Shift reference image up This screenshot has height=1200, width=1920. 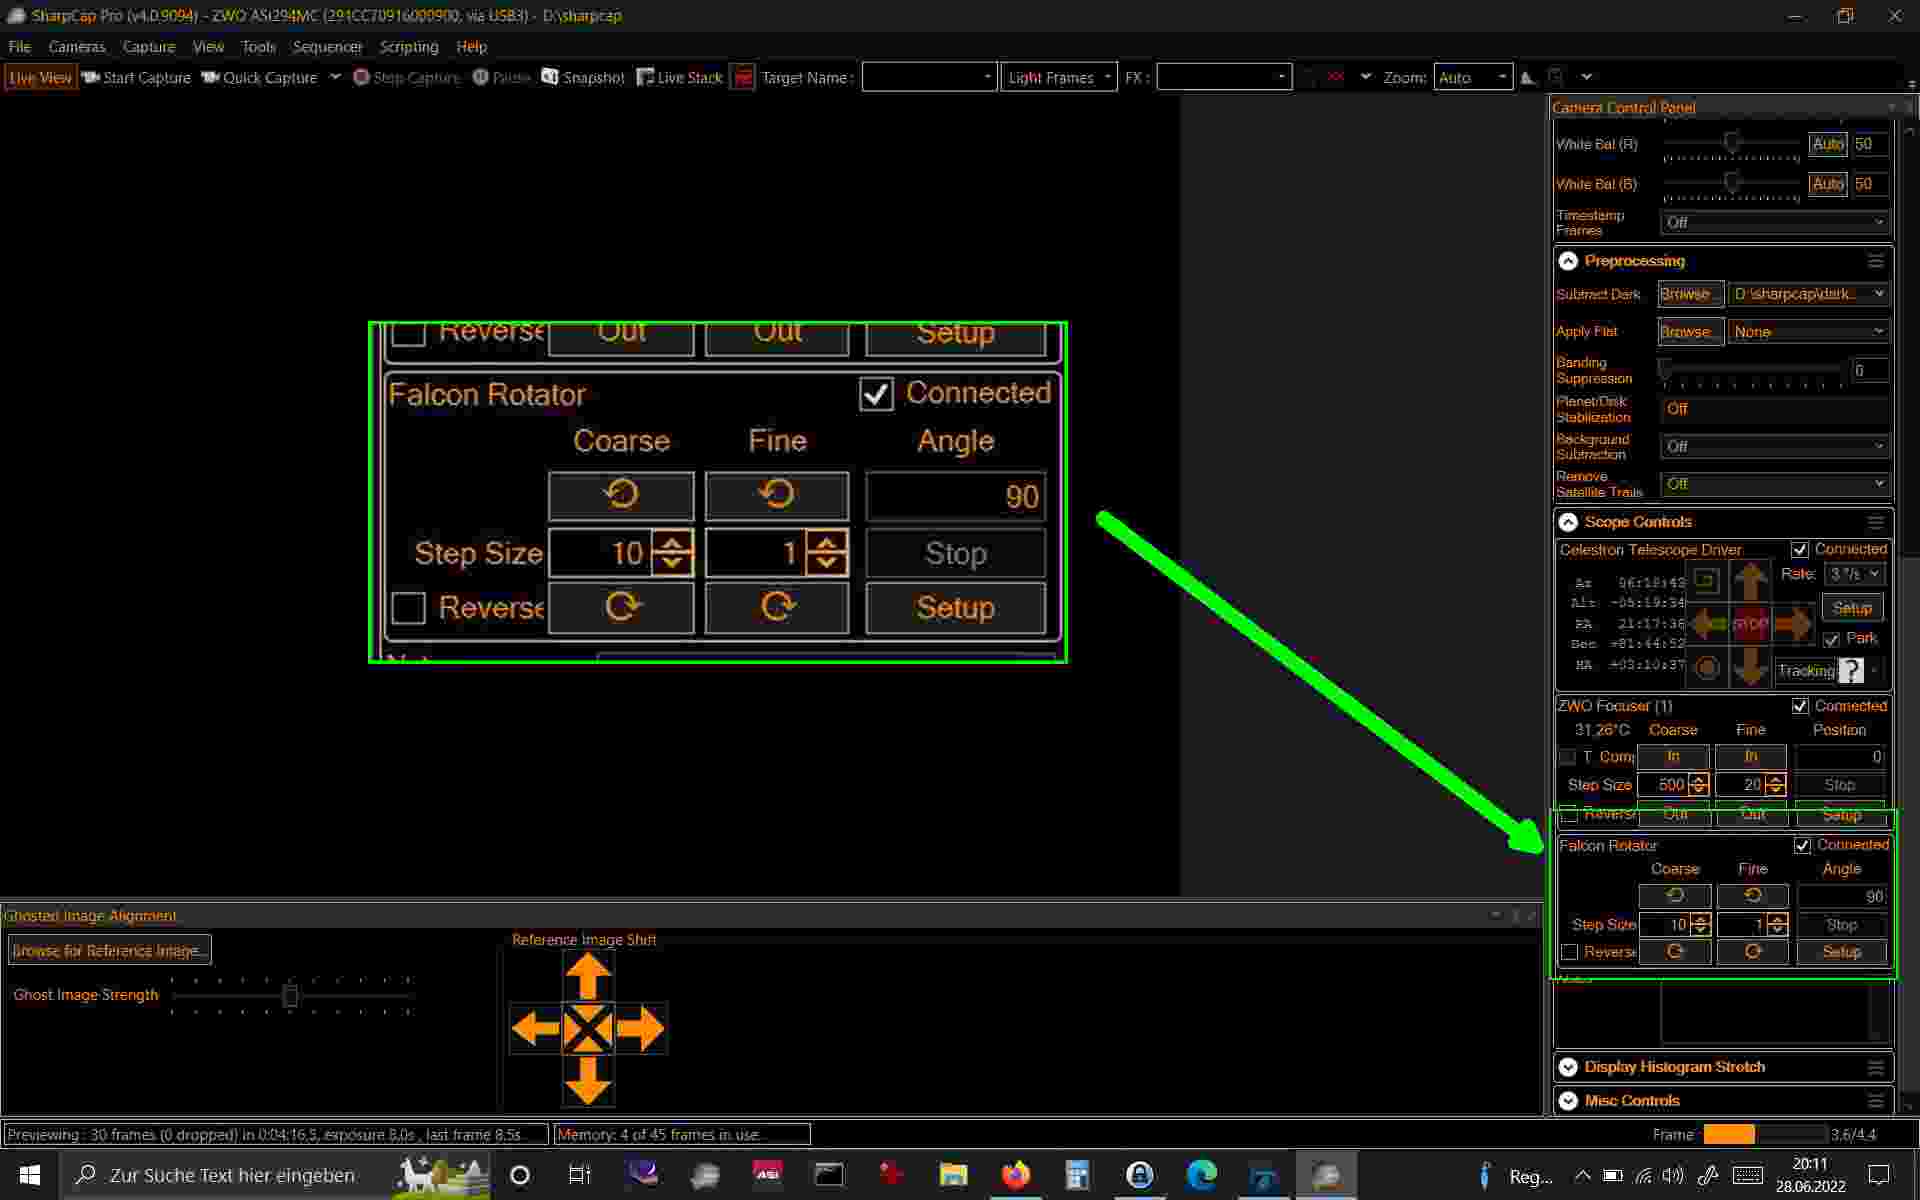[x=588, y=976]
